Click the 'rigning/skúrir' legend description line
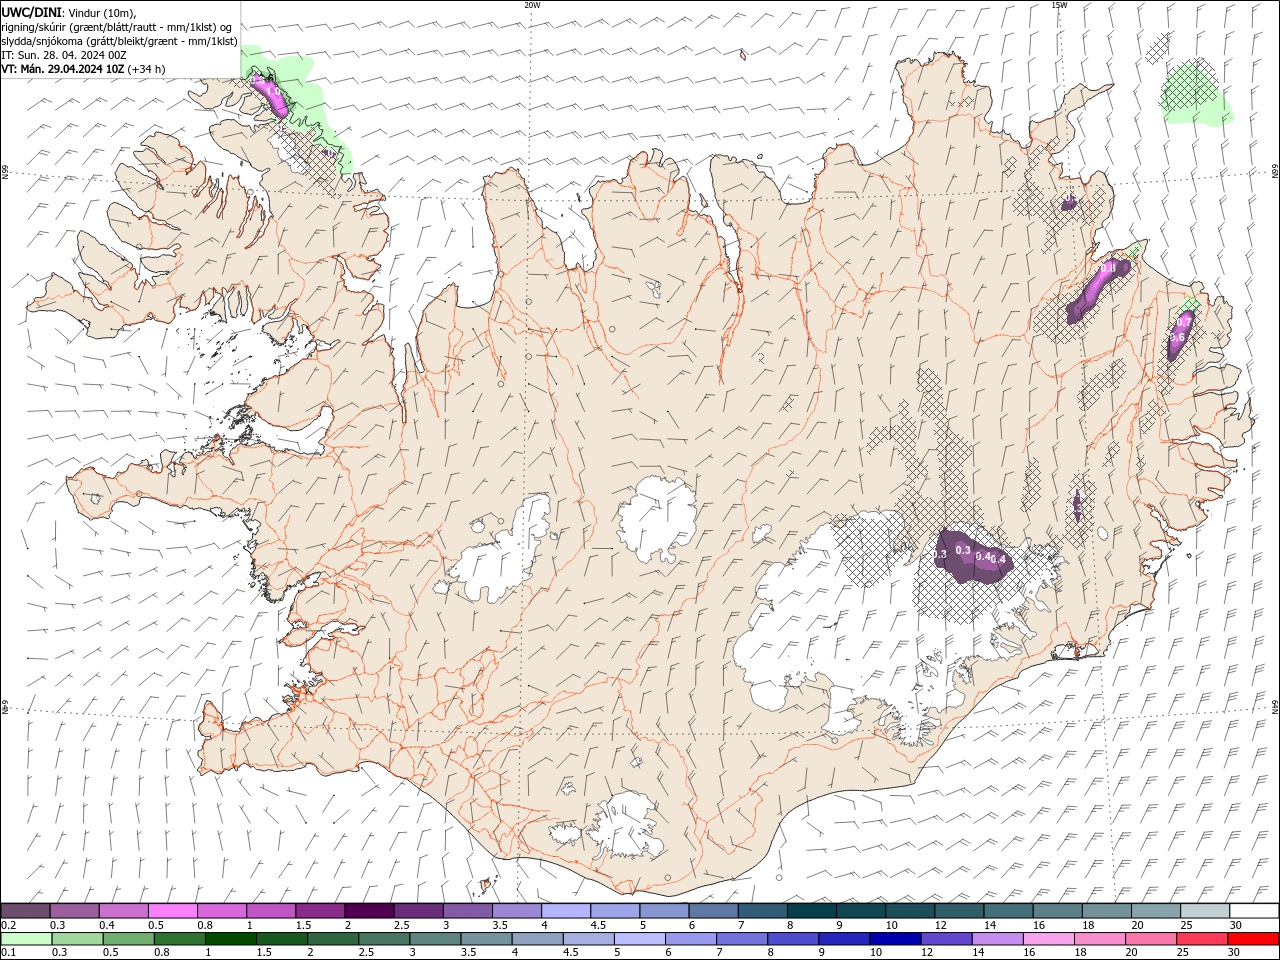The image size is (1280, 960). pyautogui.click(x=117, y=26)
